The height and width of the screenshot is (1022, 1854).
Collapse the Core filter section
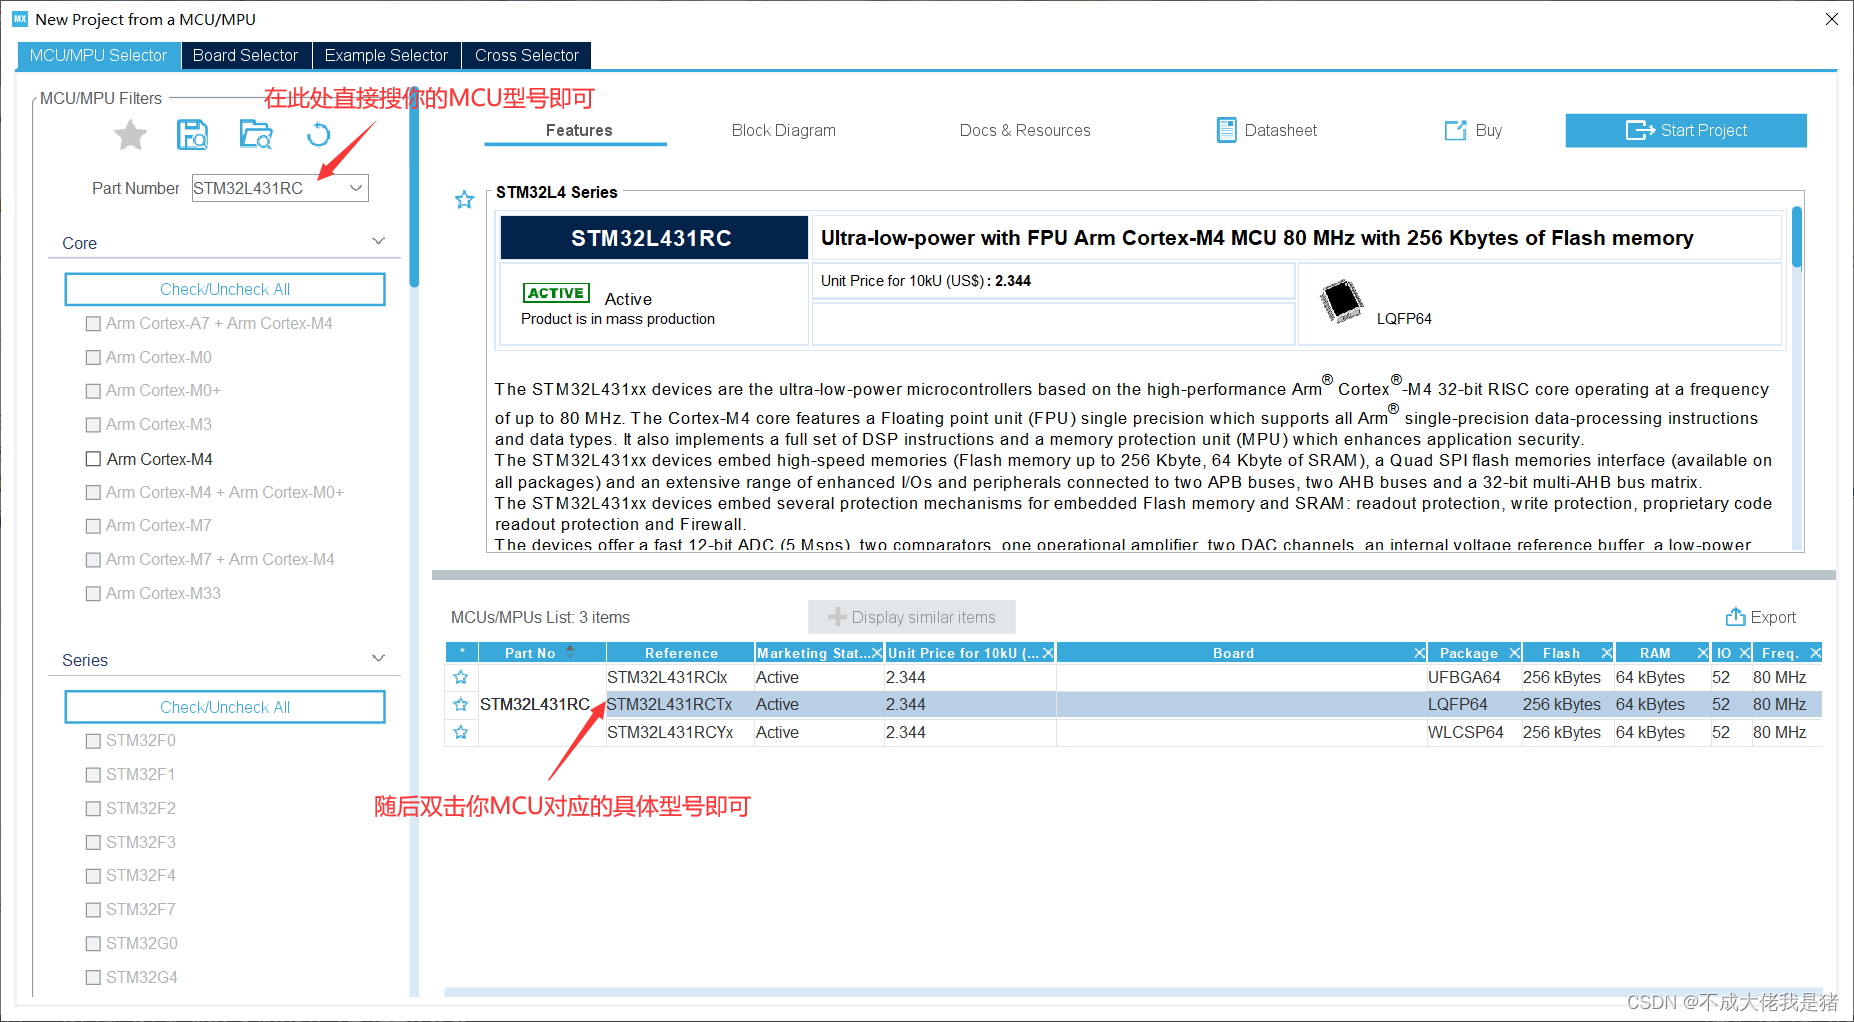tap(378, 241)
